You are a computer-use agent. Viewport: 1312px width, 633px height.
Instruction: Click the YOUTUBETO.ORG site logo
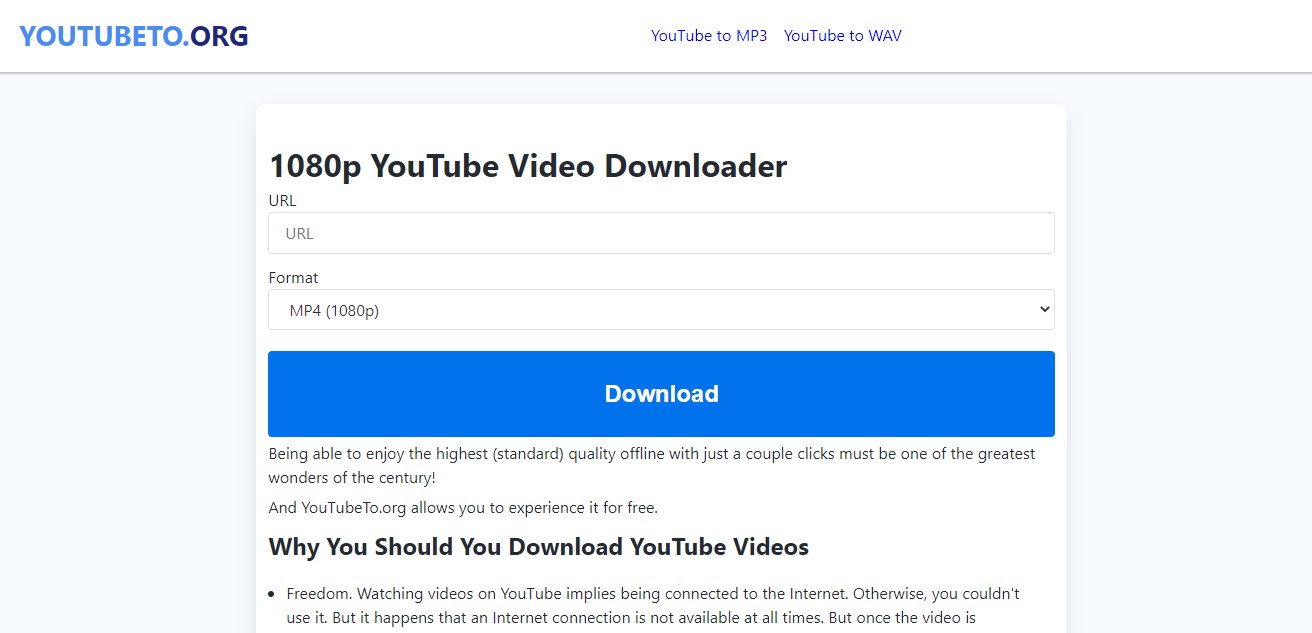[x=134, y=36]
